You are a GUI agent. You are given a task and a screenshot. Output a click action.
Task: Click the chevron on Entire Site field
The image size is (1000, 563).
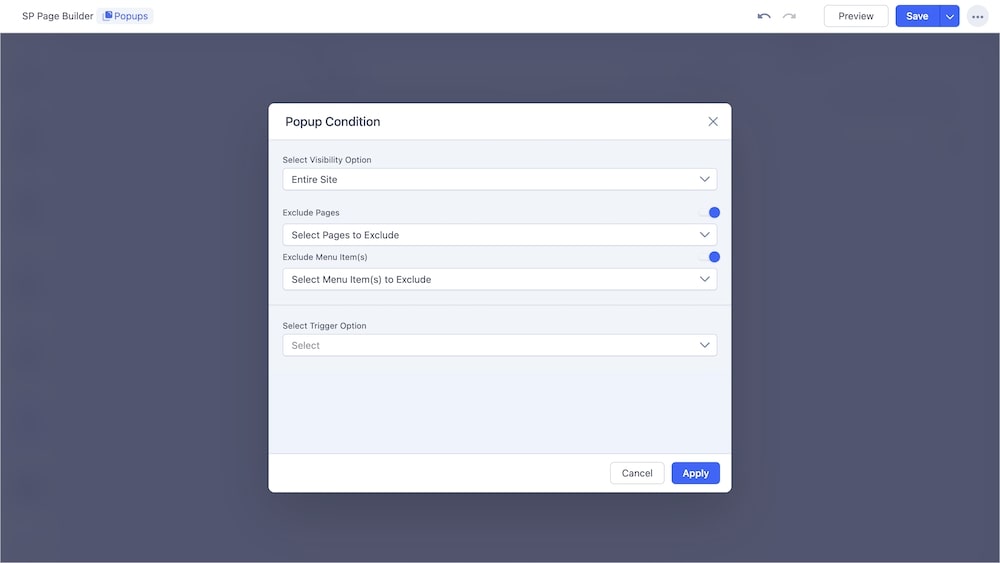pos(705,179)
